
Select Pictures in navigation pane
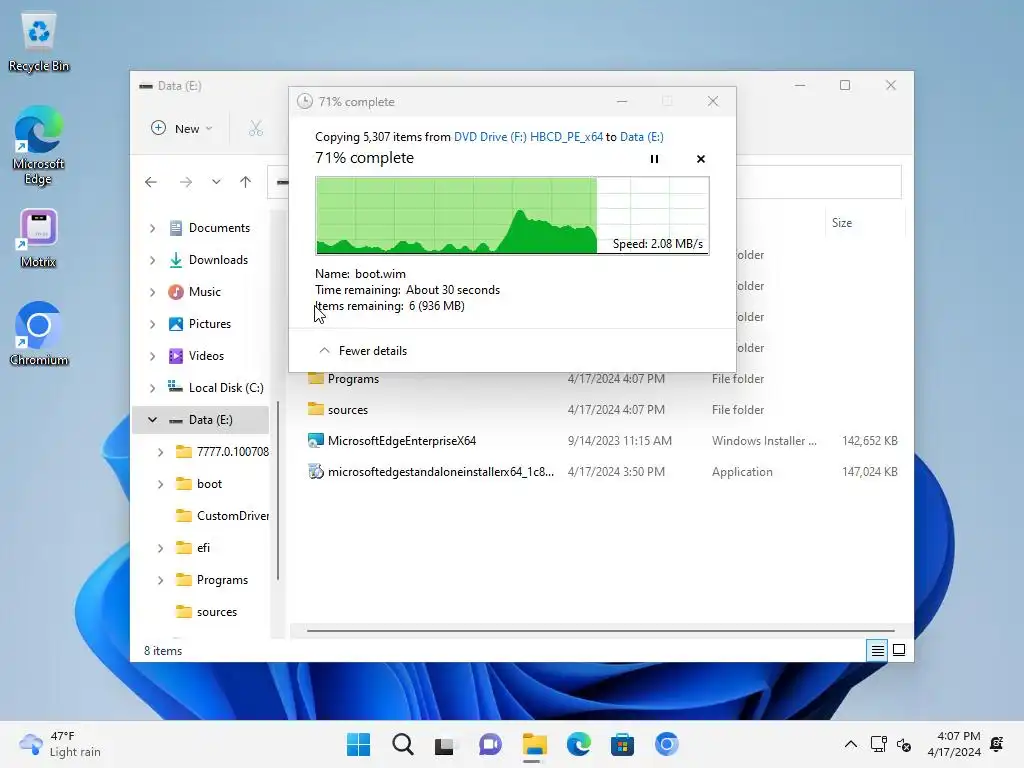tap(200, 324)
